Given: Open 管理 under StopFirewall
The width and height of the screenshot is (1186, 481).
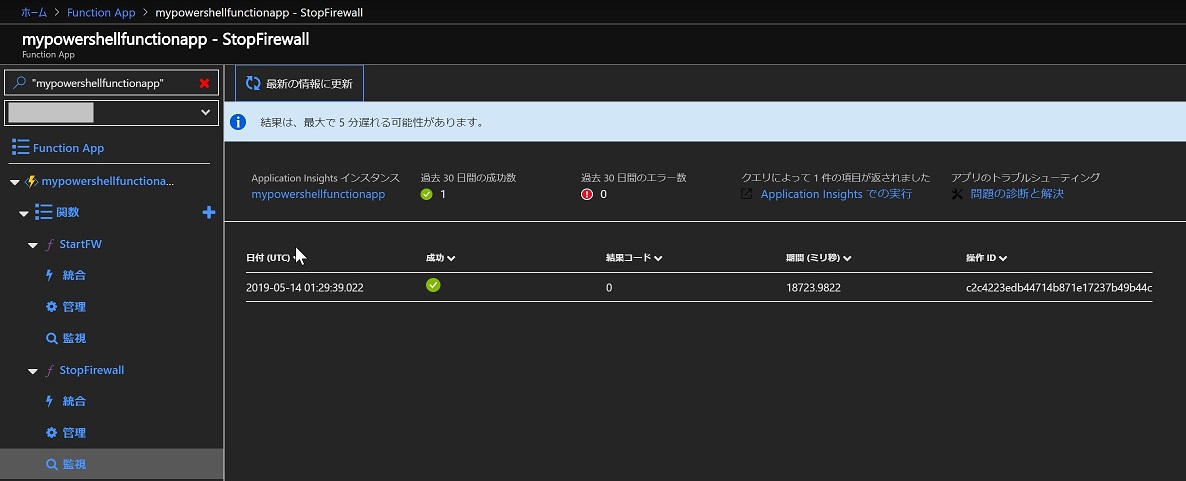Looking at the screenshot, I should [x=74, y=433].
